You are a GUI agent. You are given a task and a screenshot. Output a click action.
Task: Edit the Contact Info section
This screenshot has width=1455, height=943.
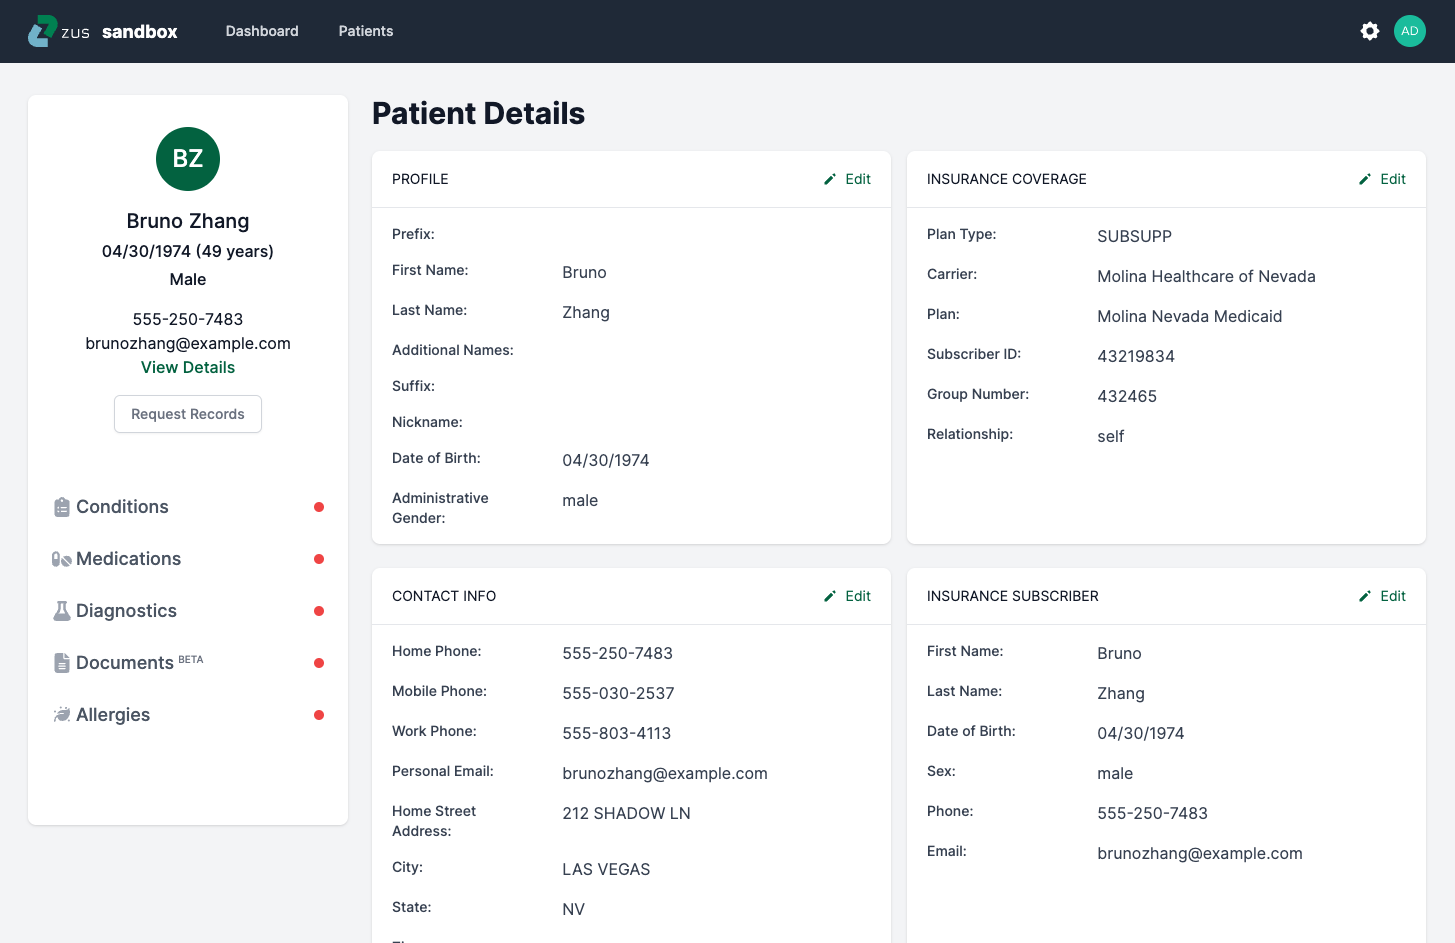tap(847, 596)
